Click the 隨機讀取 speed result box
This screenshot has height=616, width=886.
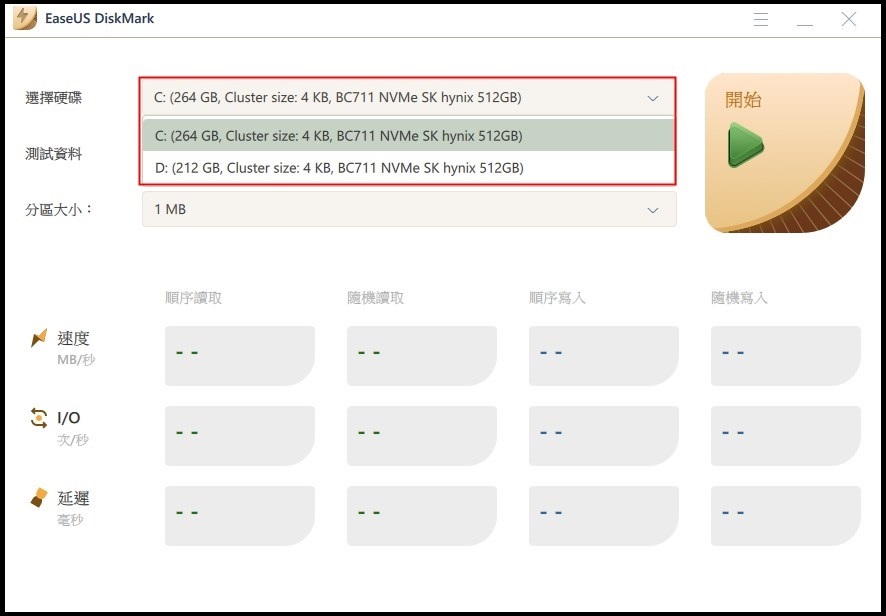pyautogui.click(x=421, y=355)
